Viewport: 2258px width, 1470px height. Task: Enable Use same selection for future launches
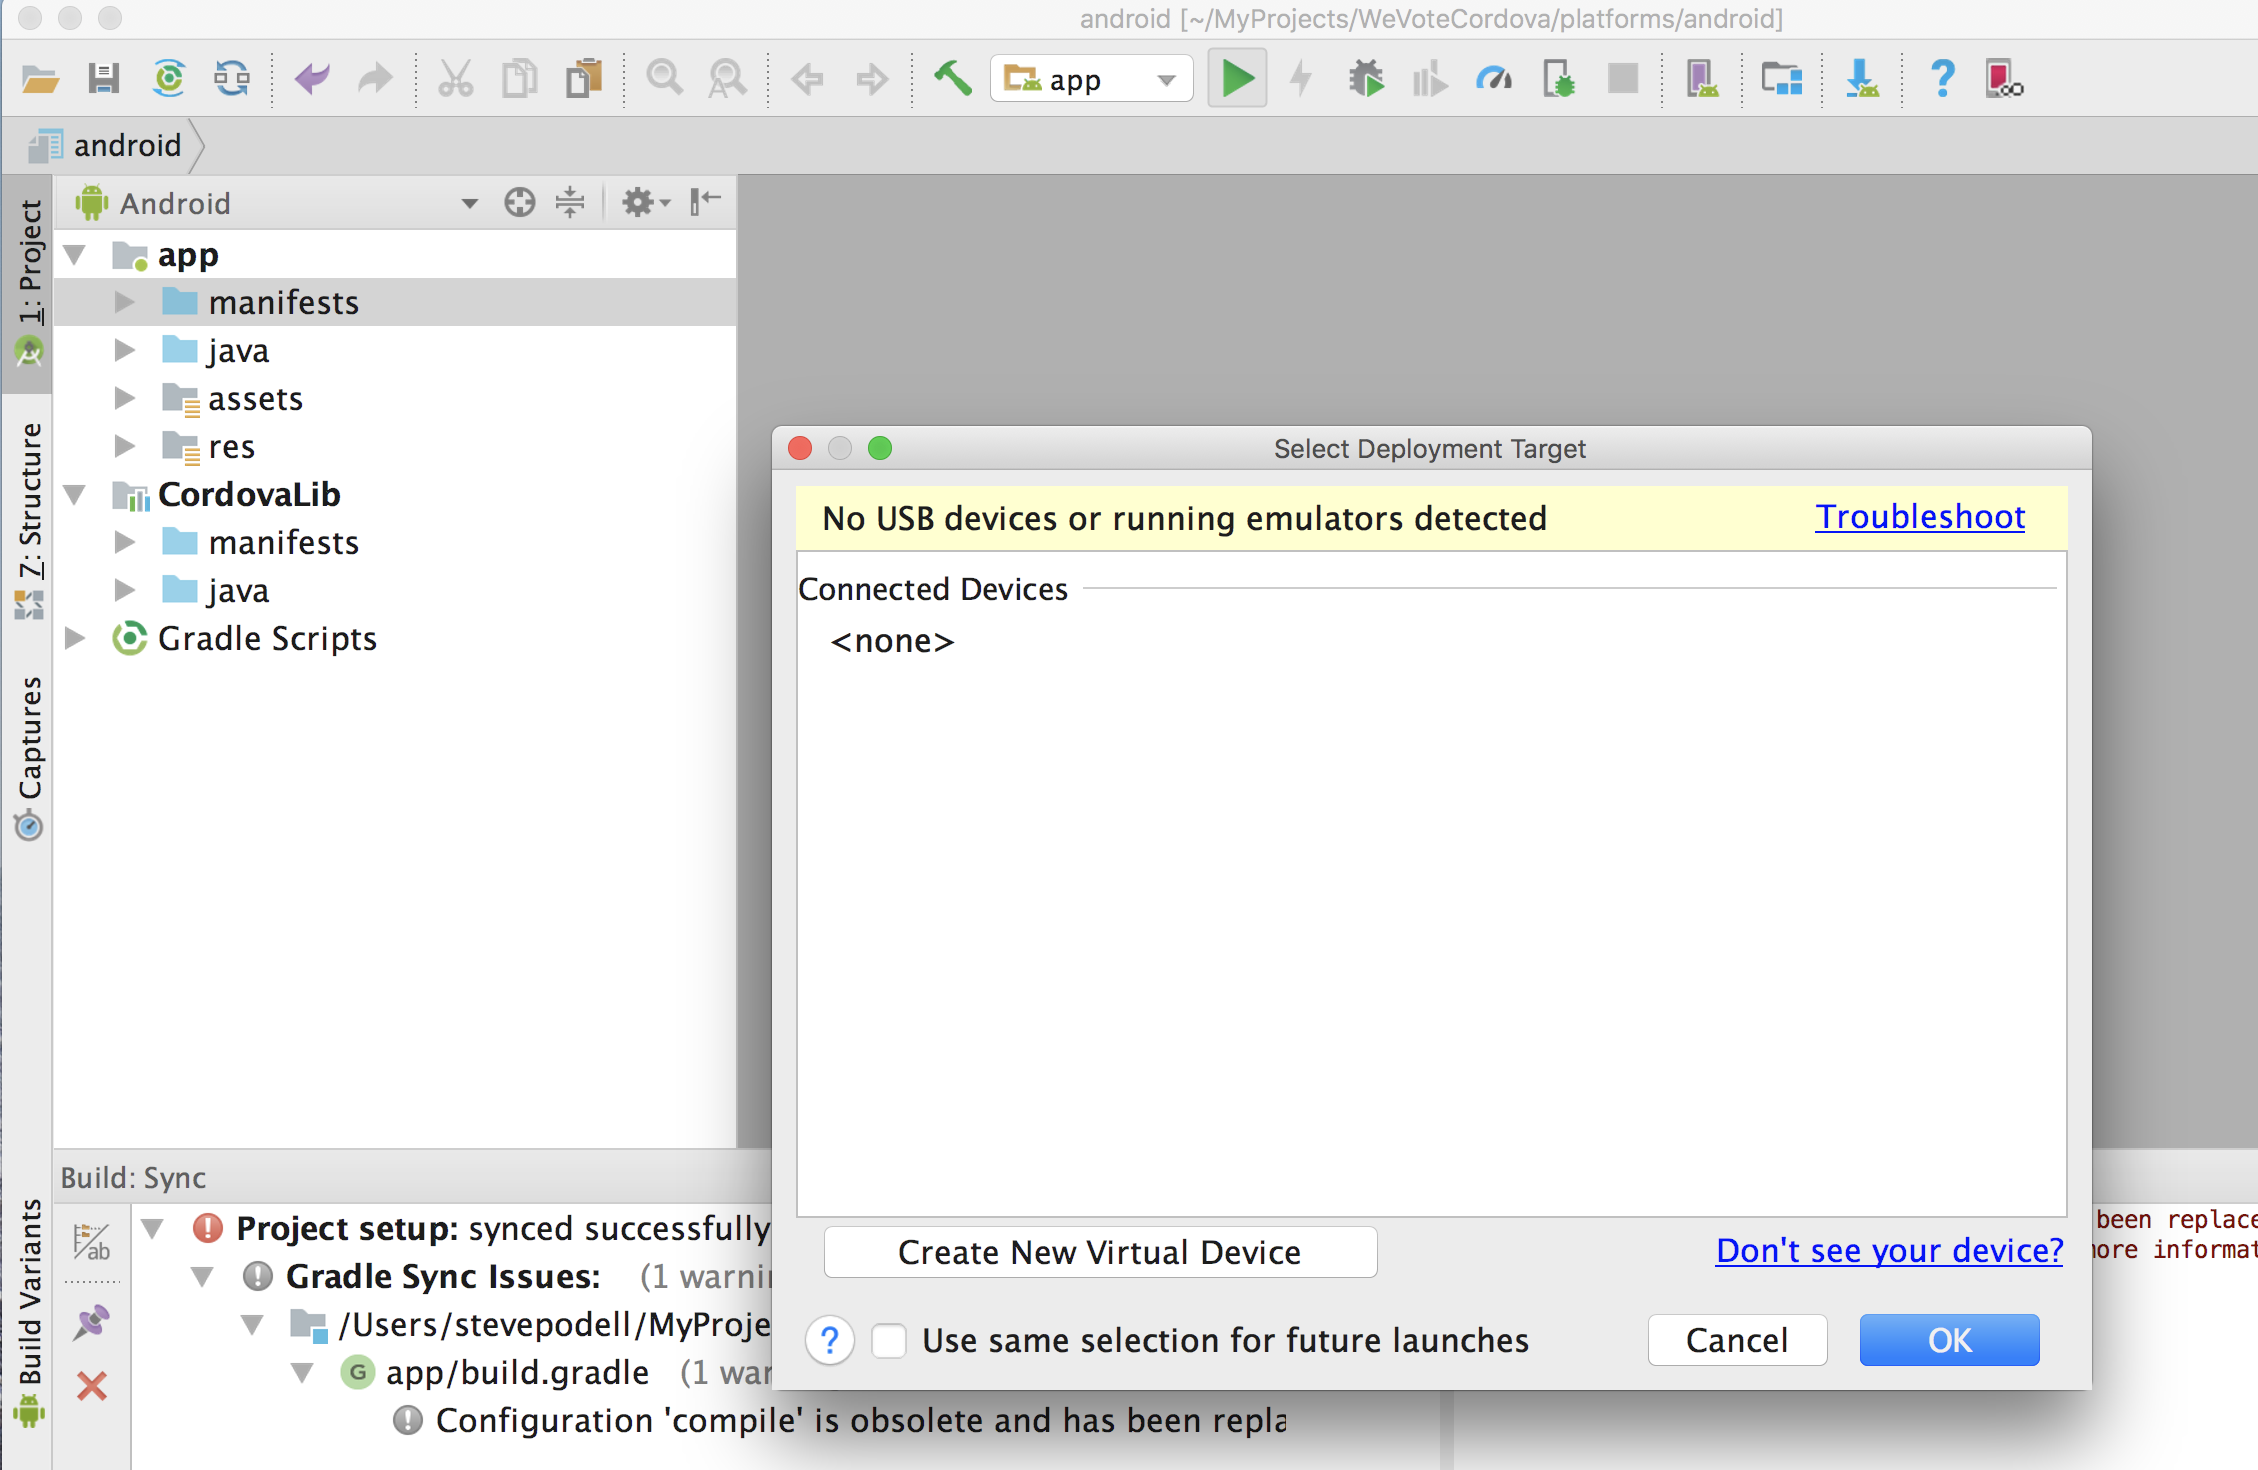coord(889,1340)
